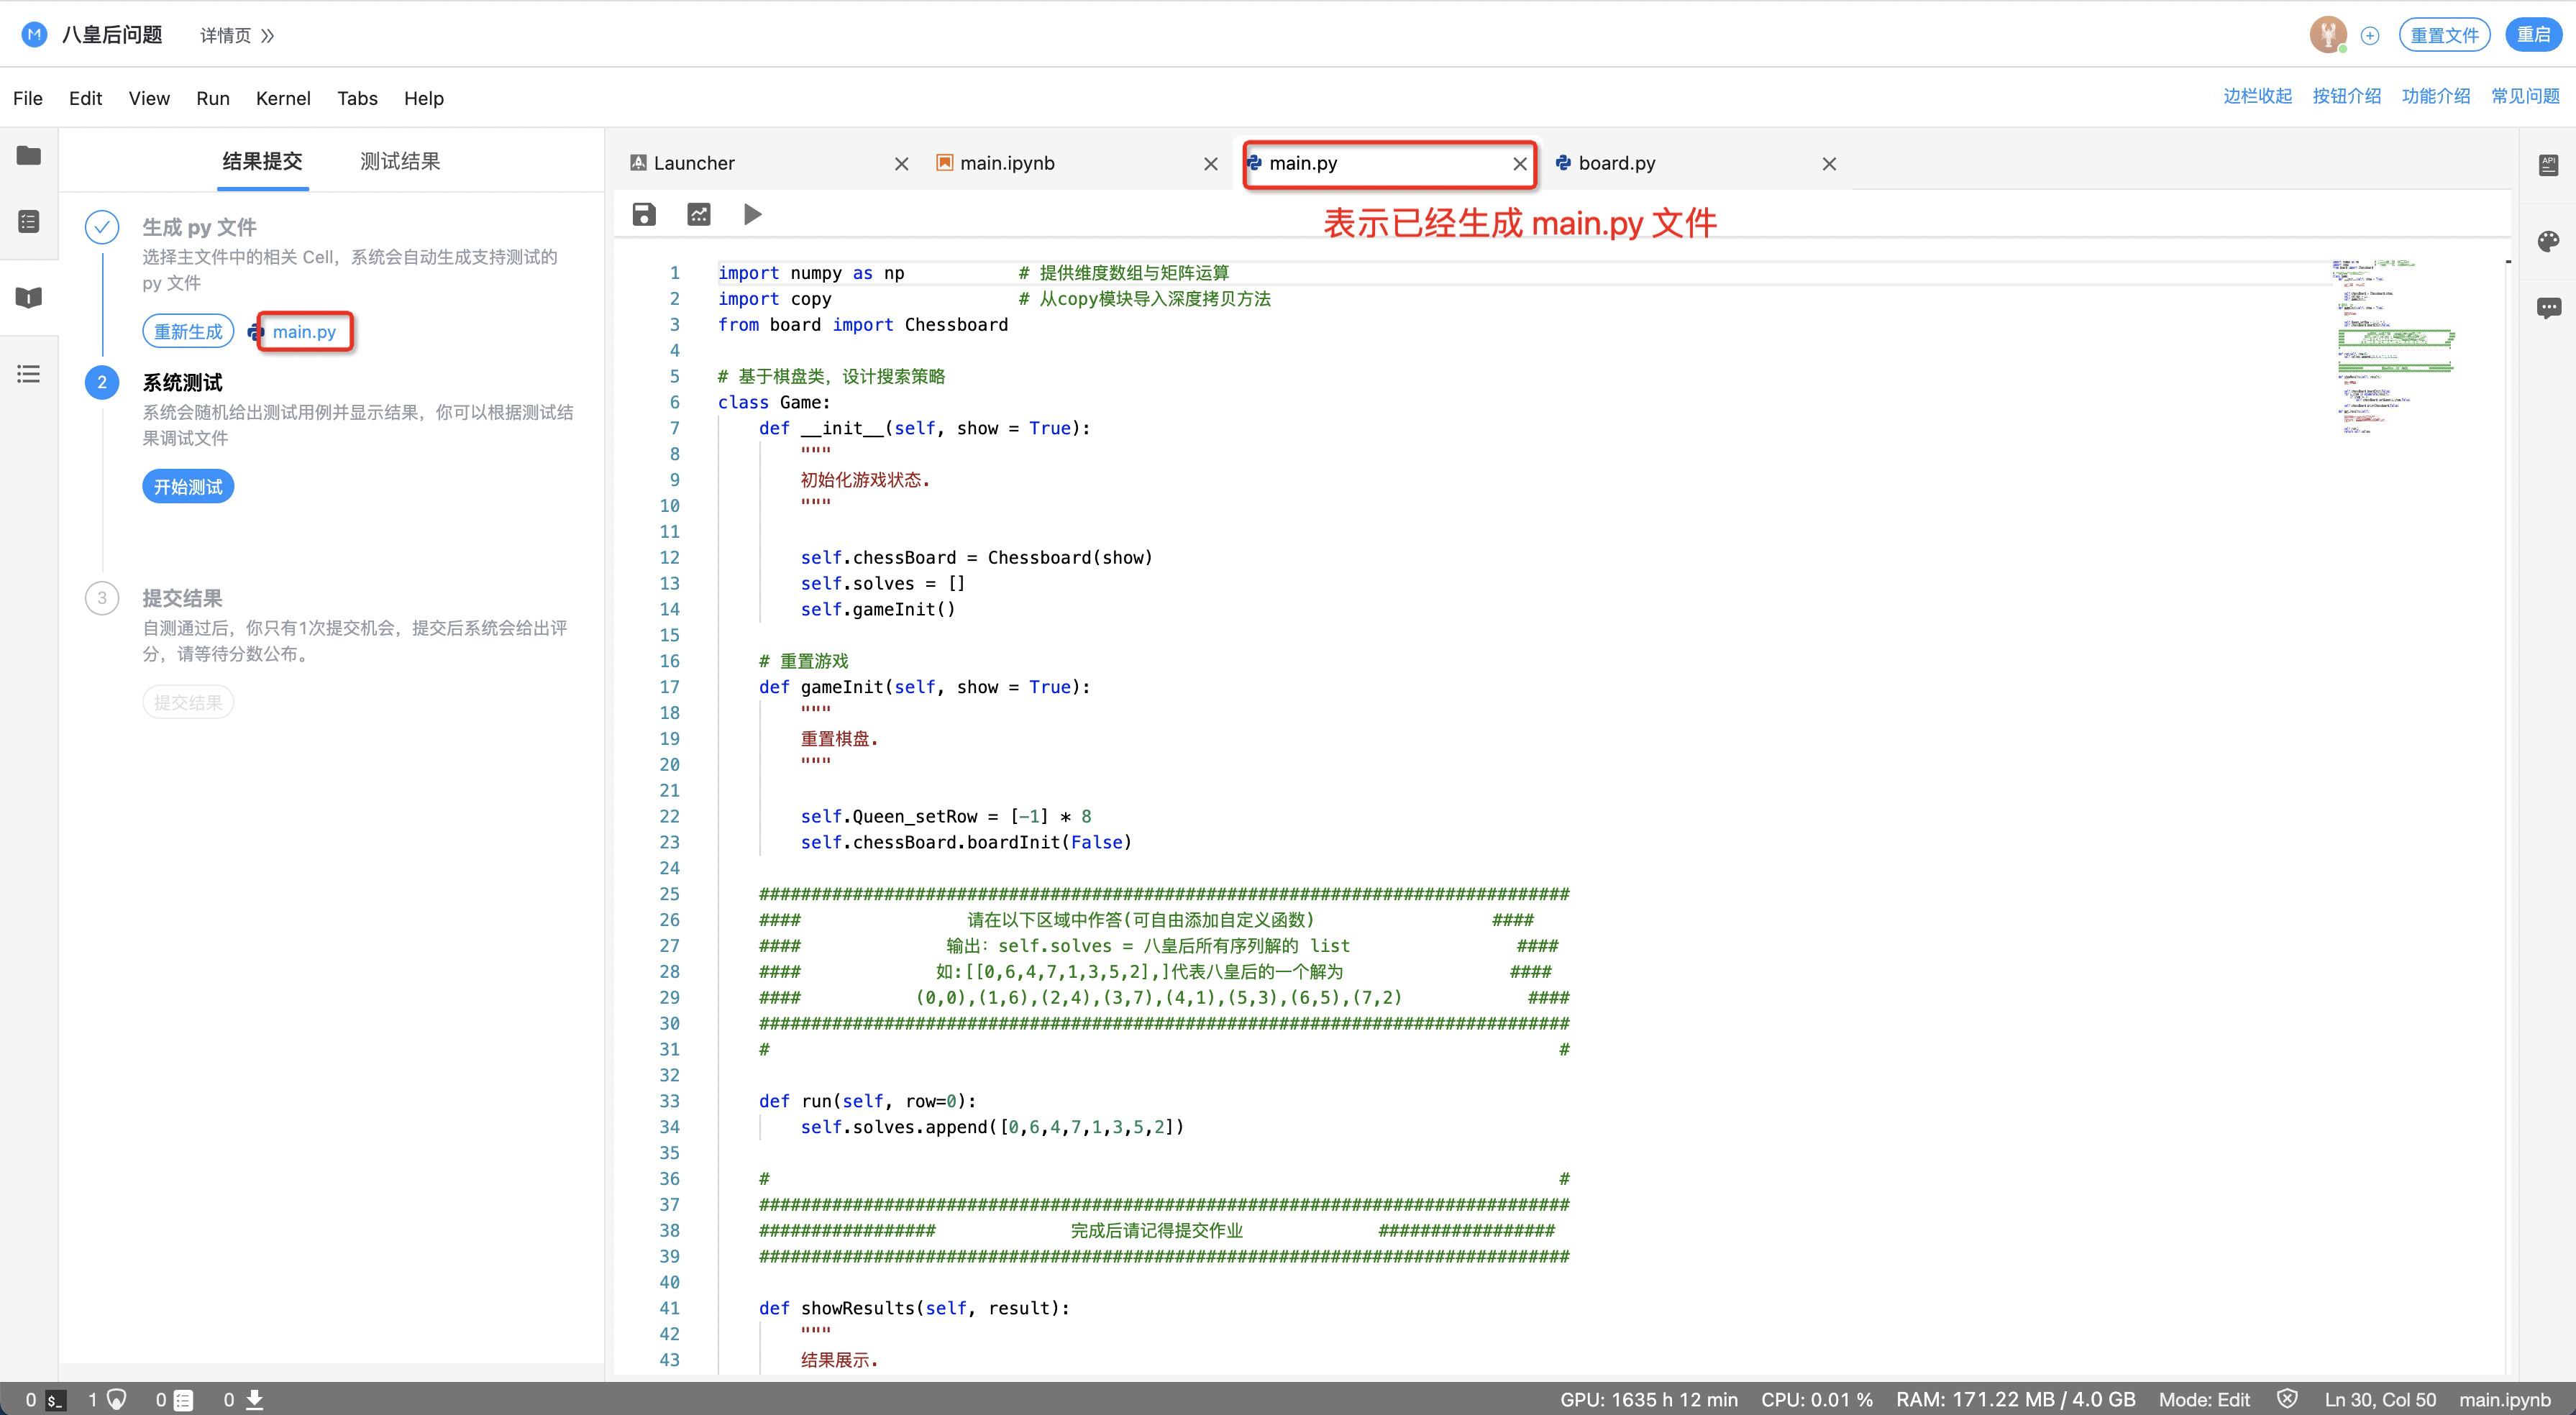Click the GPU time status text
The width and height of the screenshot is (2576, 1415).
pyautogui.click(x=1648, y=1400)
